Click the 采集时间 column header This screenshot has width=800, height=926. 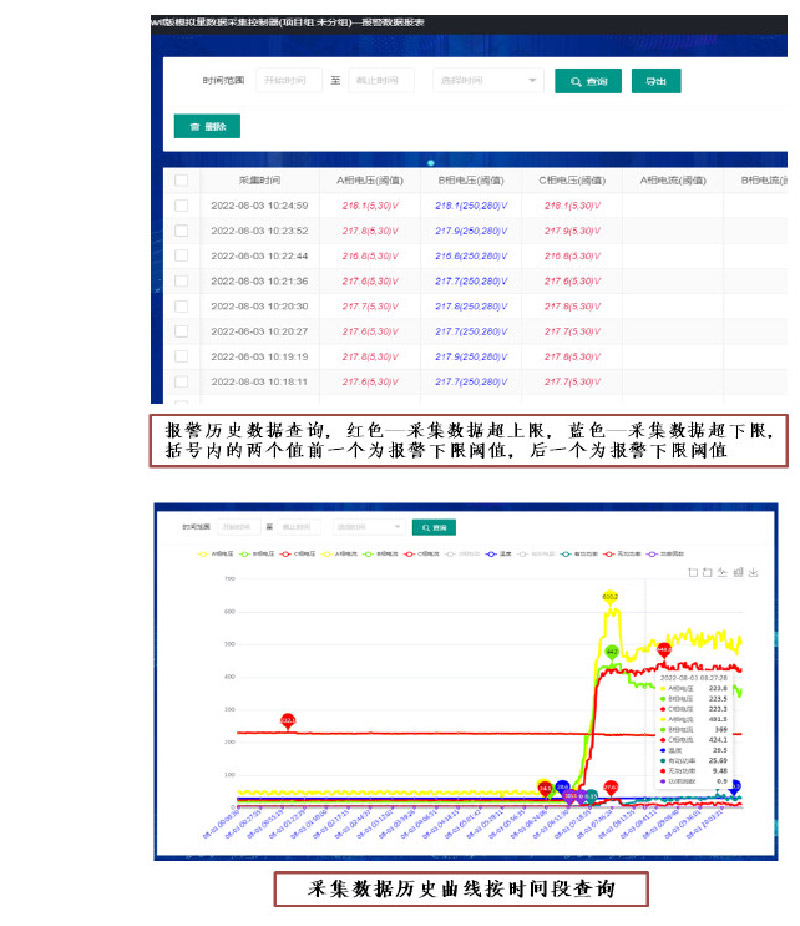click(259, 180)
